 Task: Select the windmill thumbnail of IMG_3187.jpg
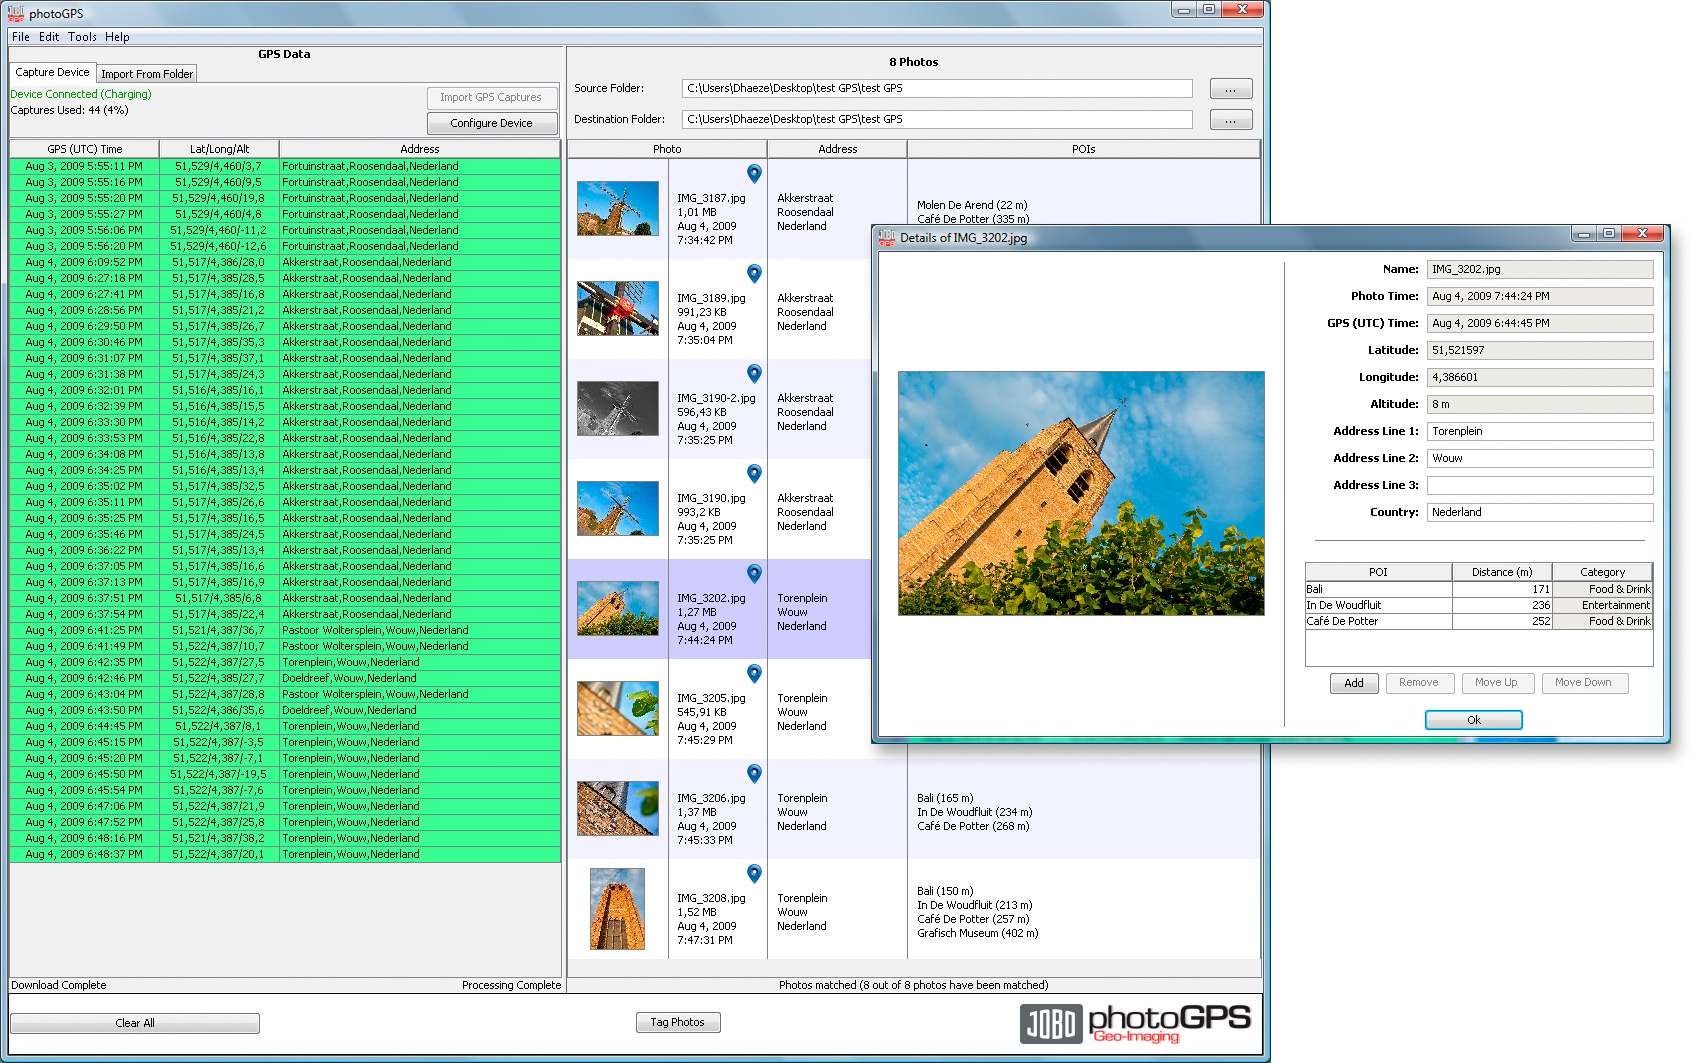[x=618, y=208]
